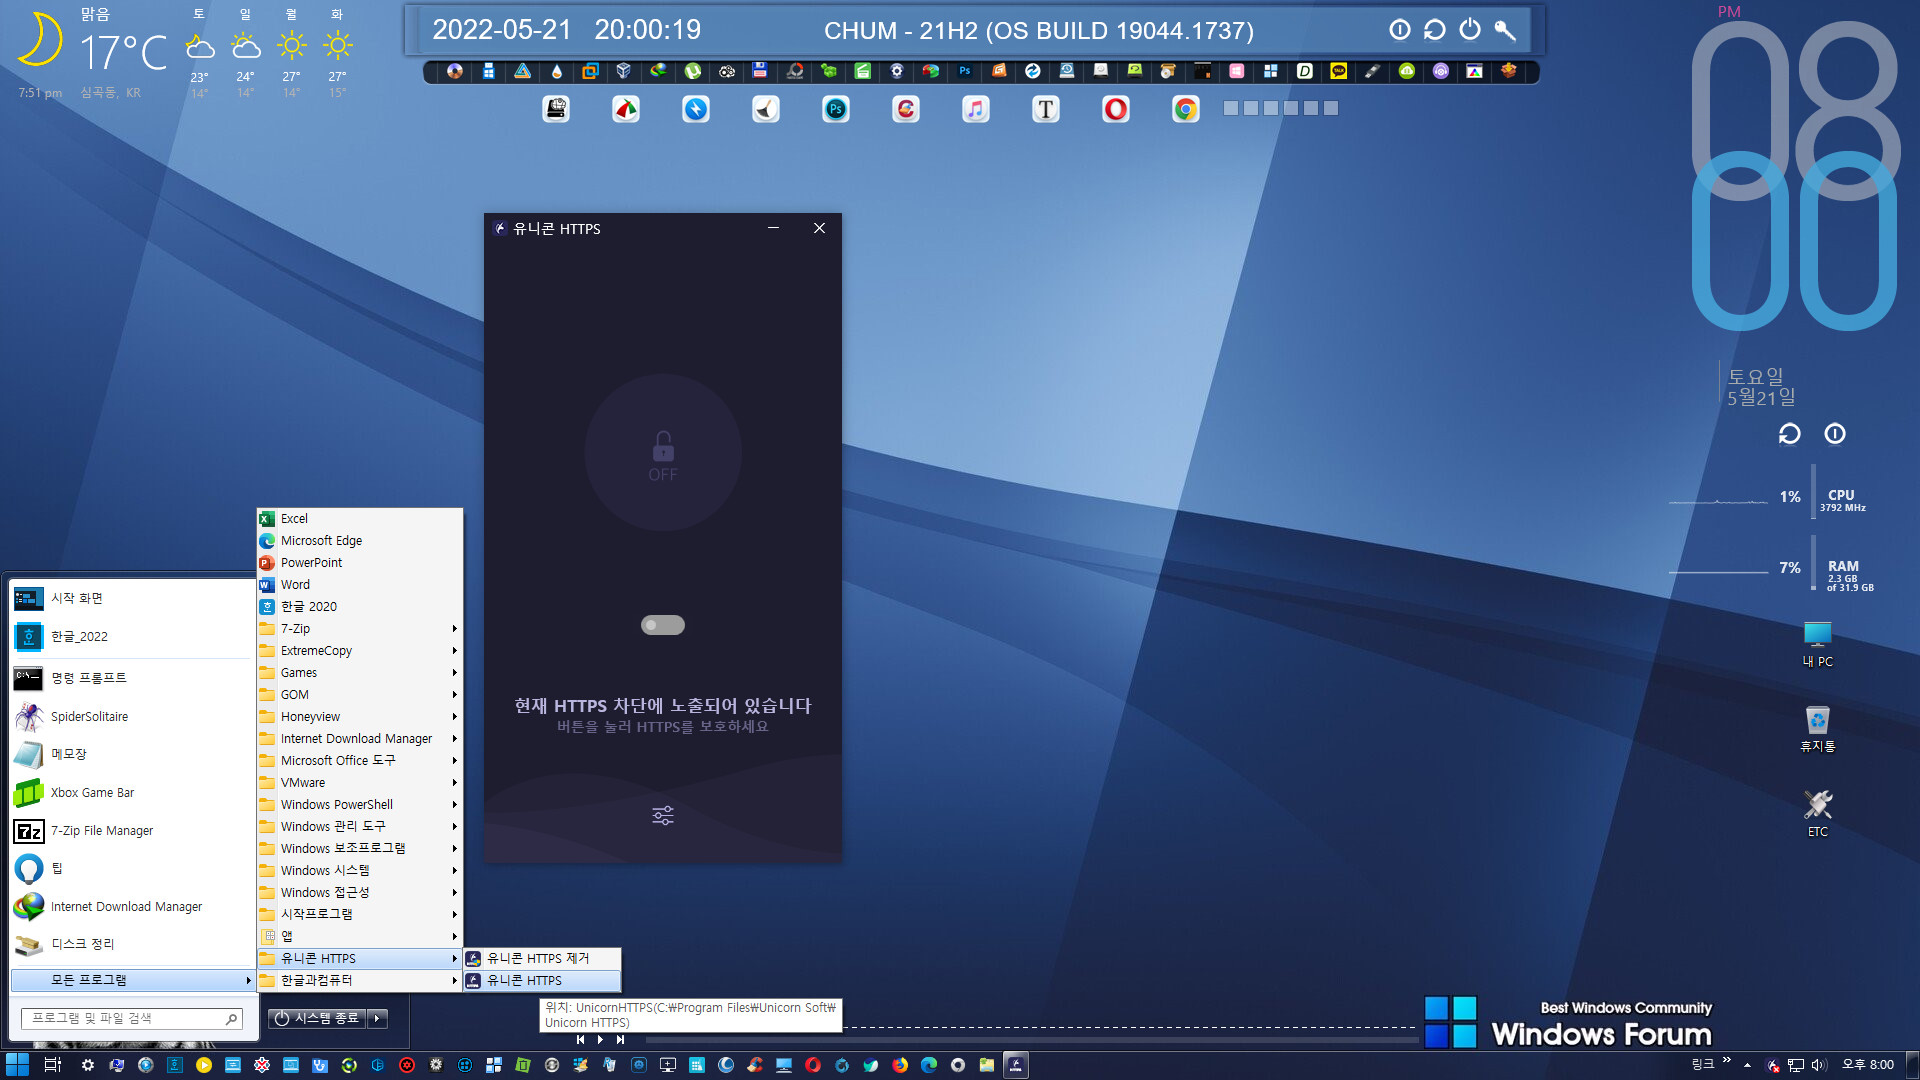Open the quill feather dock app
This screenshot has height=1080, width=1920.
click(766, 109)
